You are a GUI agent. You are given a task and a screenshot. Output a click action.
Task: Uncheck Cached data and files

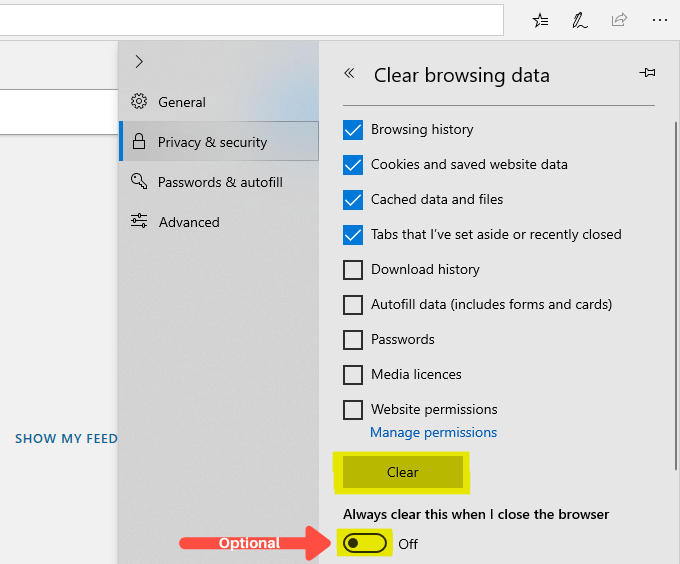[x=353, y=200]
